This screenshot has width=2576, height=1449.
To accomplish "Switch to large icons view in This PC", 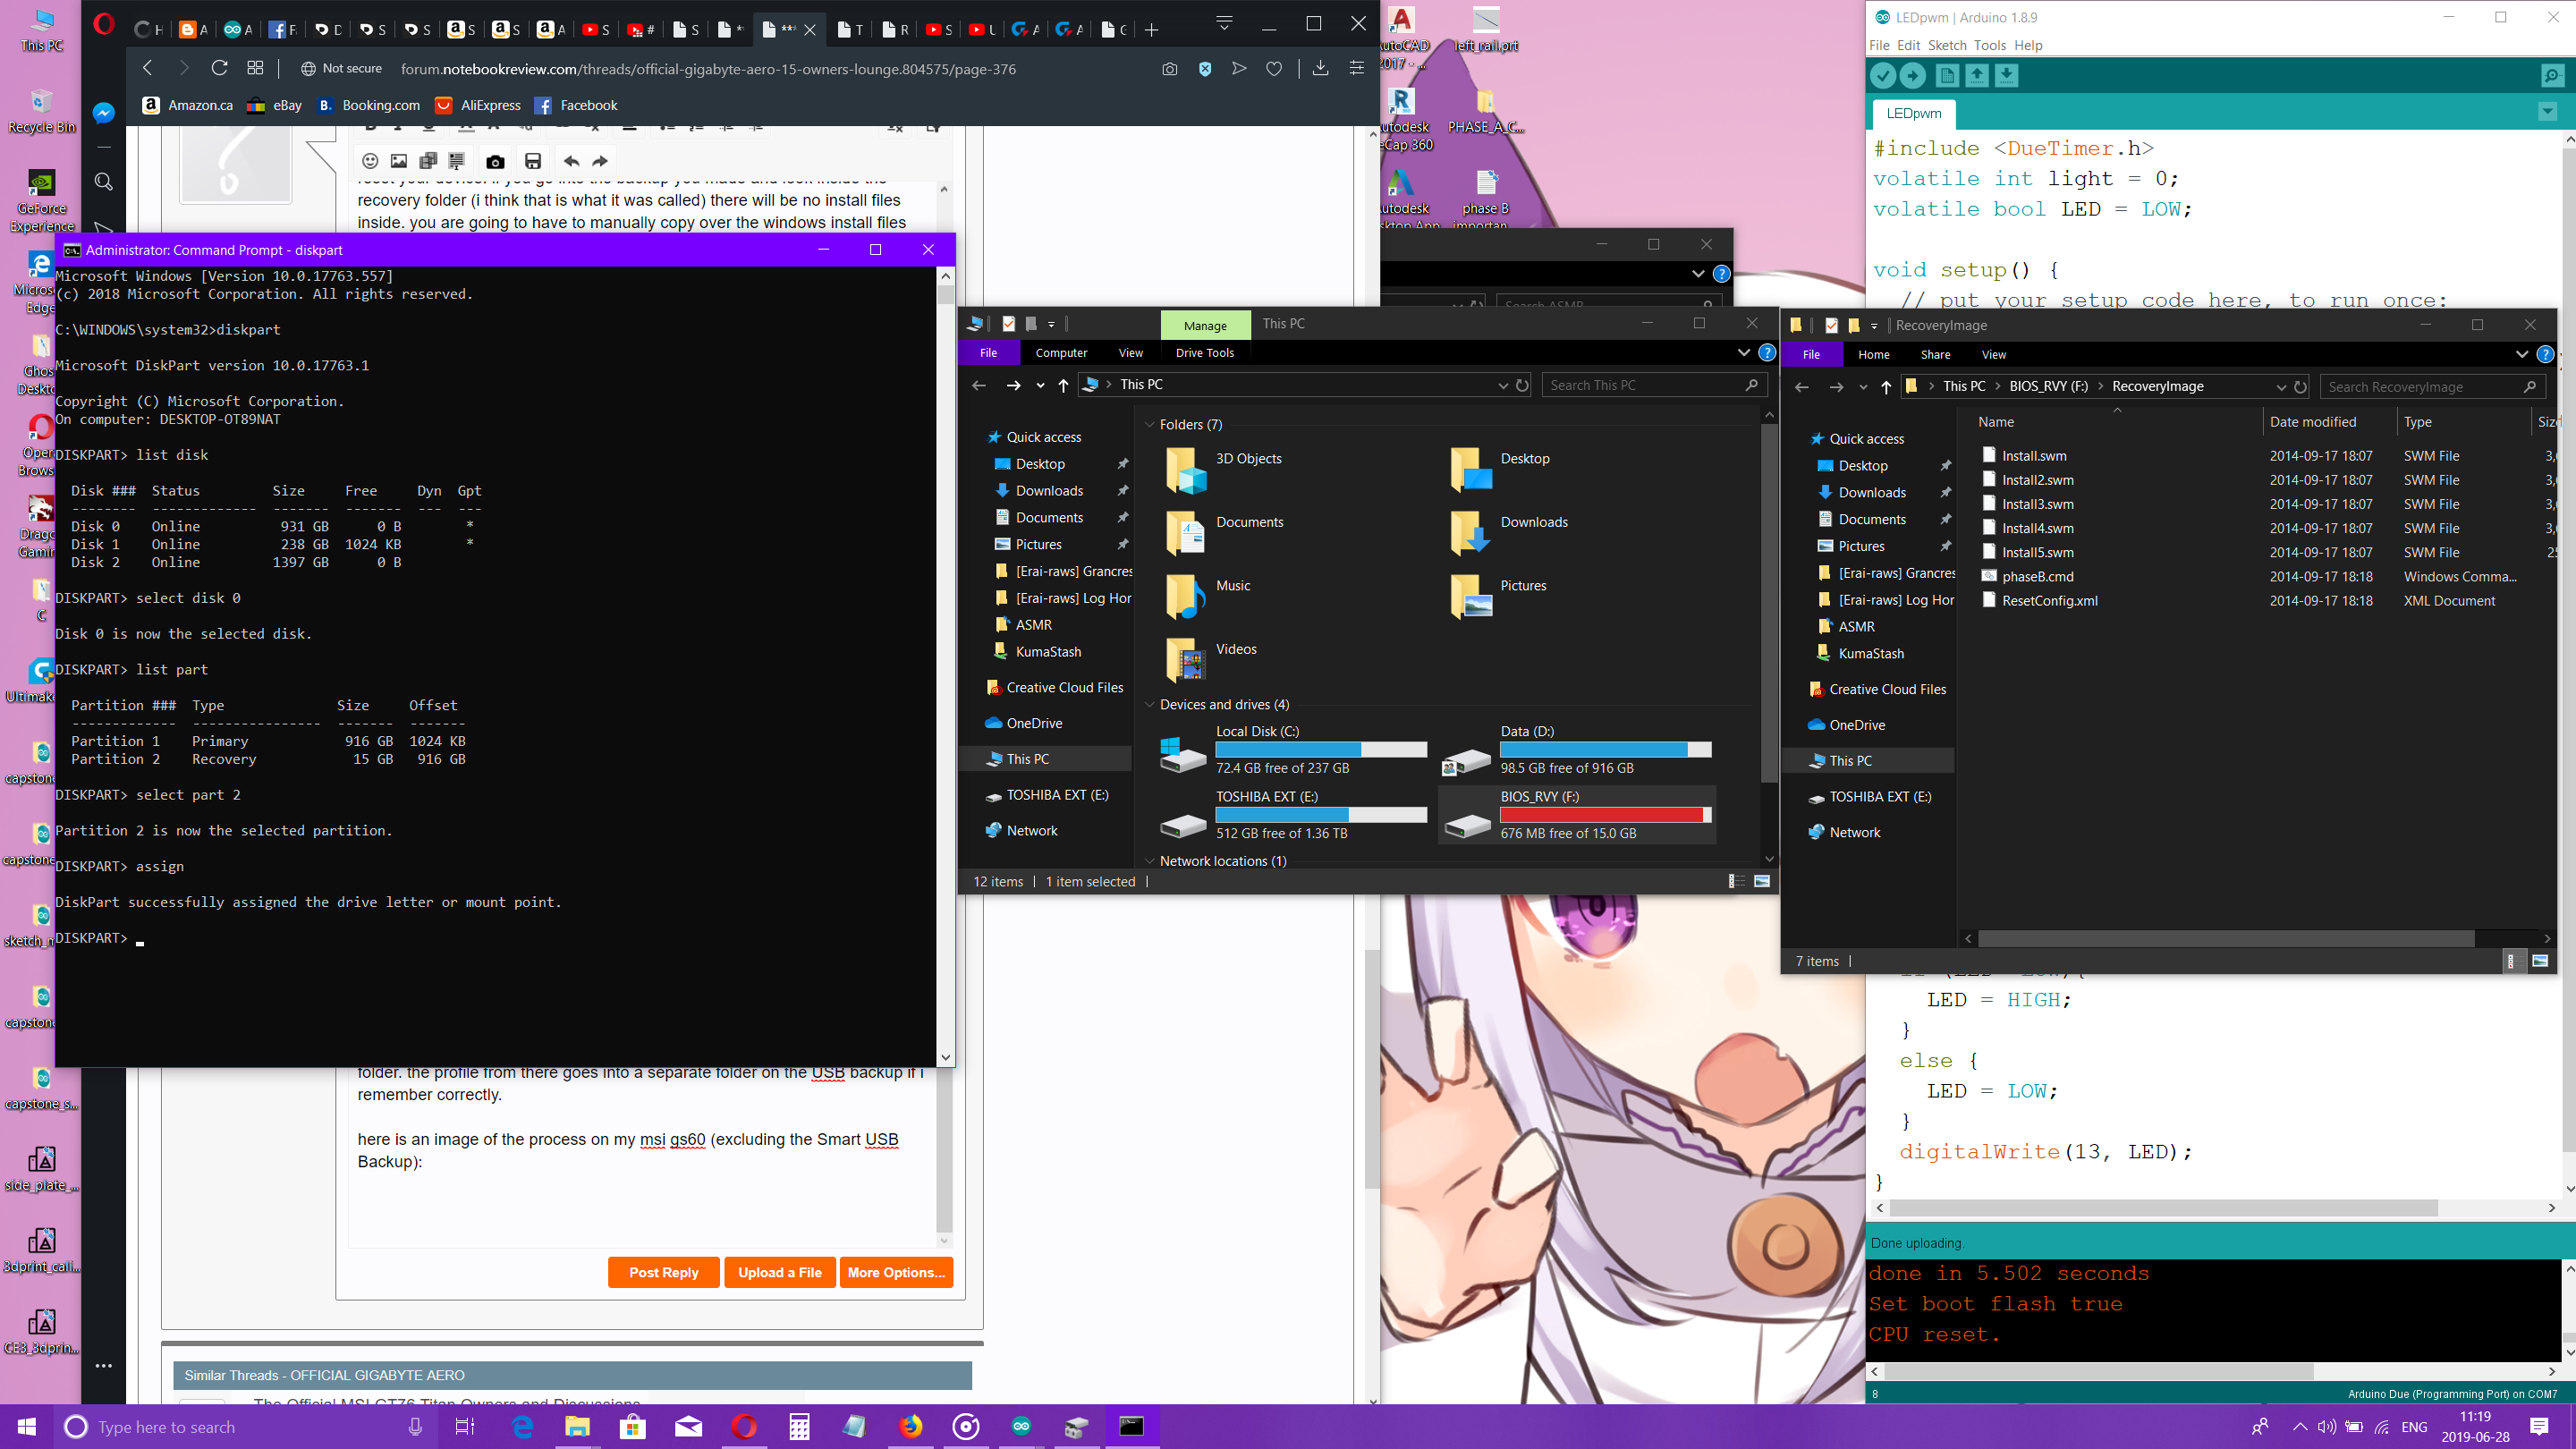I will coord(1762,881).
